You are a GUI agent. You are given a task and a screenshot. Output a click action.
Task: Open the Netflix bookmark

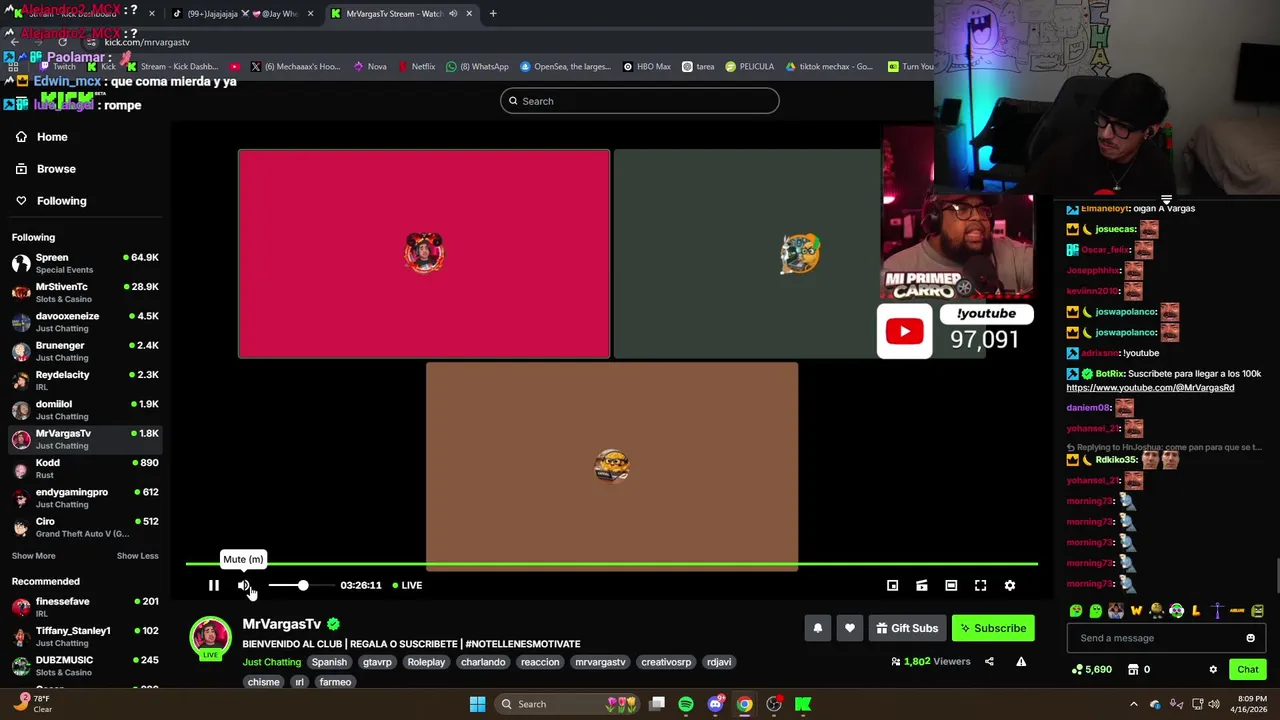(x=416, y=67)
